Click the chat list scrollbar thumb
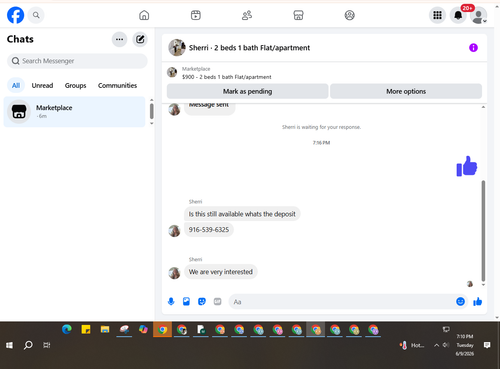This screenshot has height=369, width=500. pos(152,111)
